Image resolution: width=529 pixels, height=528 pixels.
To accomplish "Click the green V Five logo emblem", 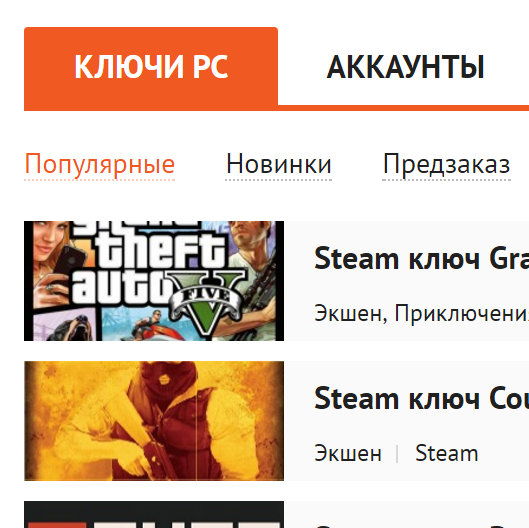I will (206, 301).
